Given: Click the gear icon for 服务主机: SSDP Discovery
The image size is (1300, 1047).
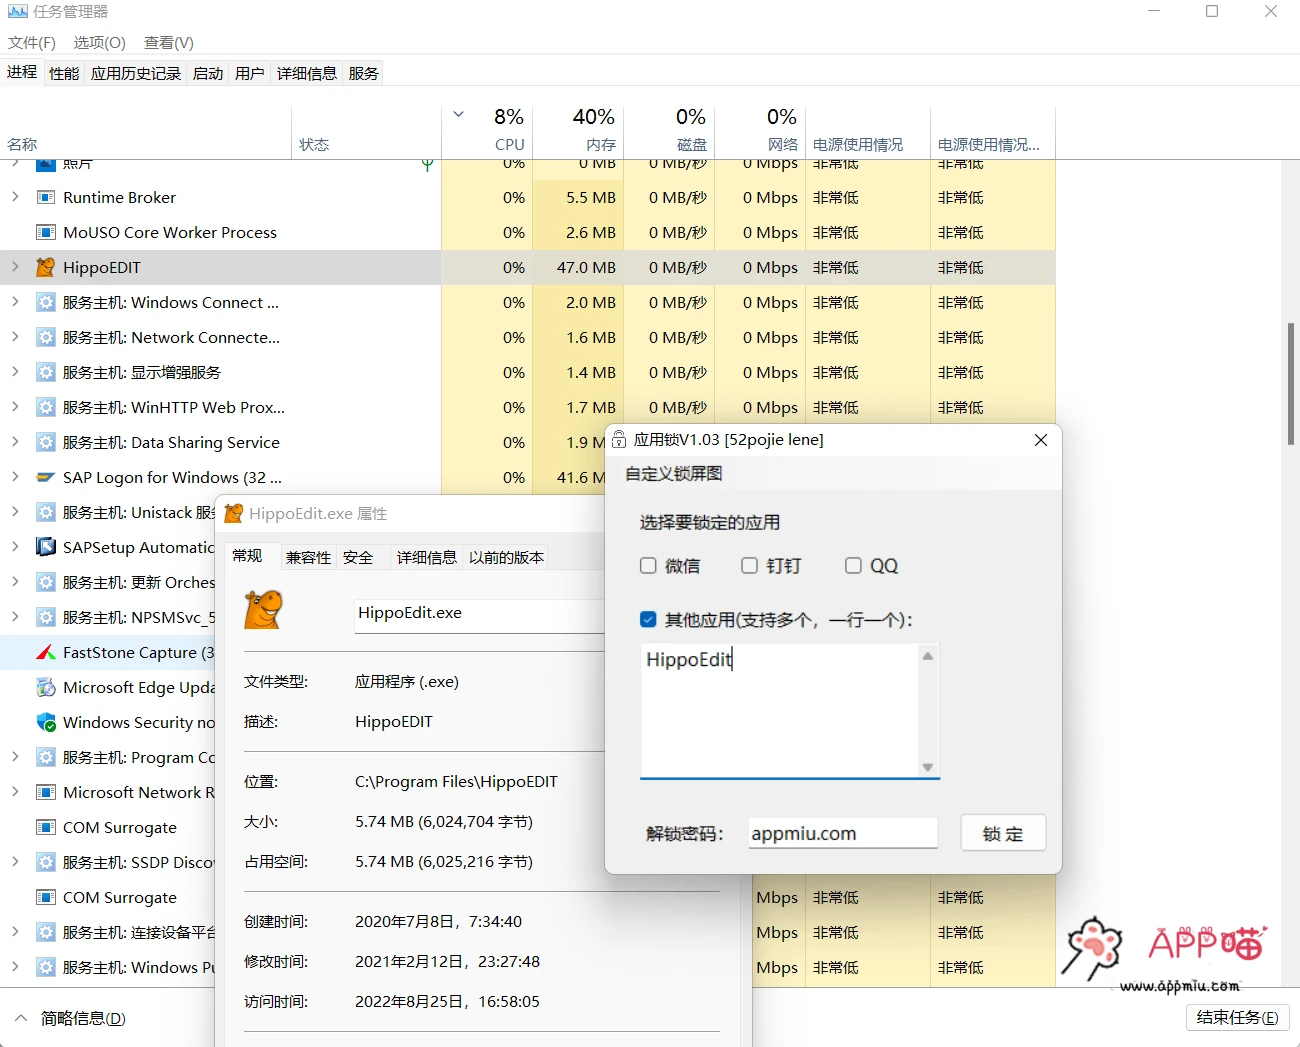Looking at the screenshot, I should pyautogui.click(x=45, y=862).
